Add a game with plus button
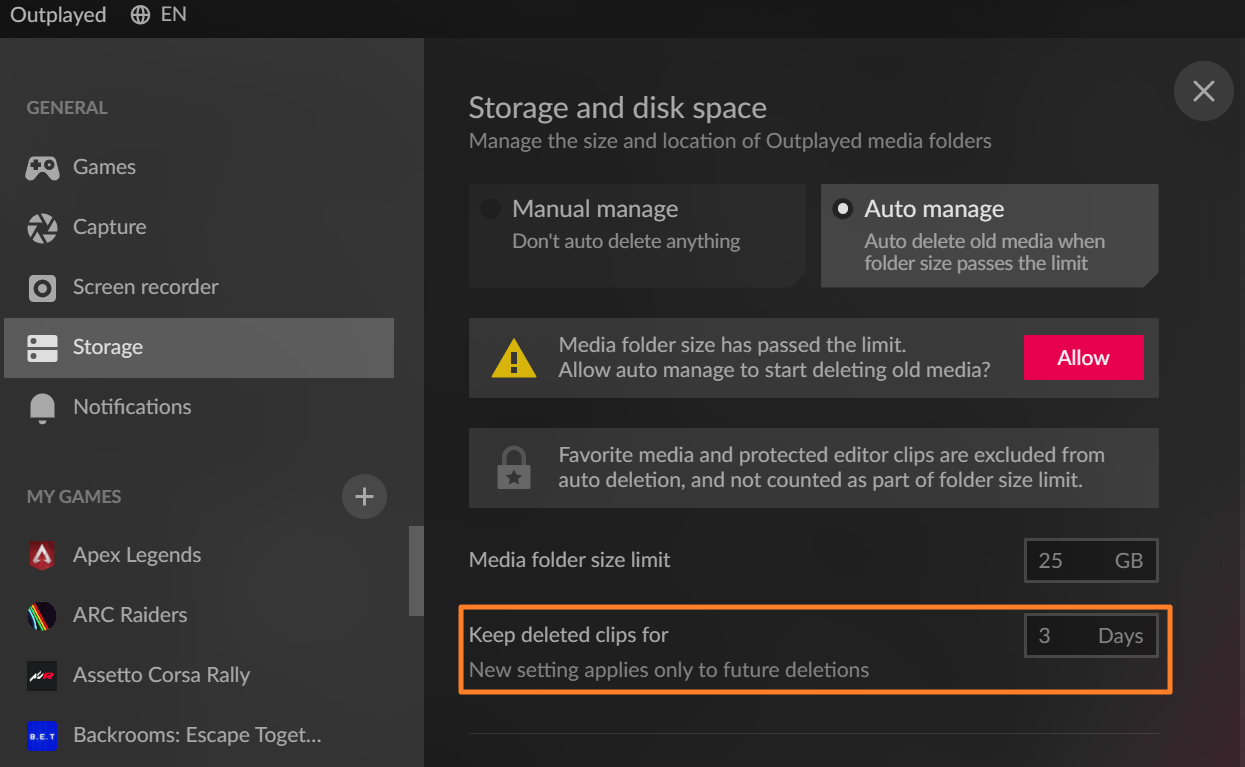This screenshot has height=767, width=1245. click(364, 497)
